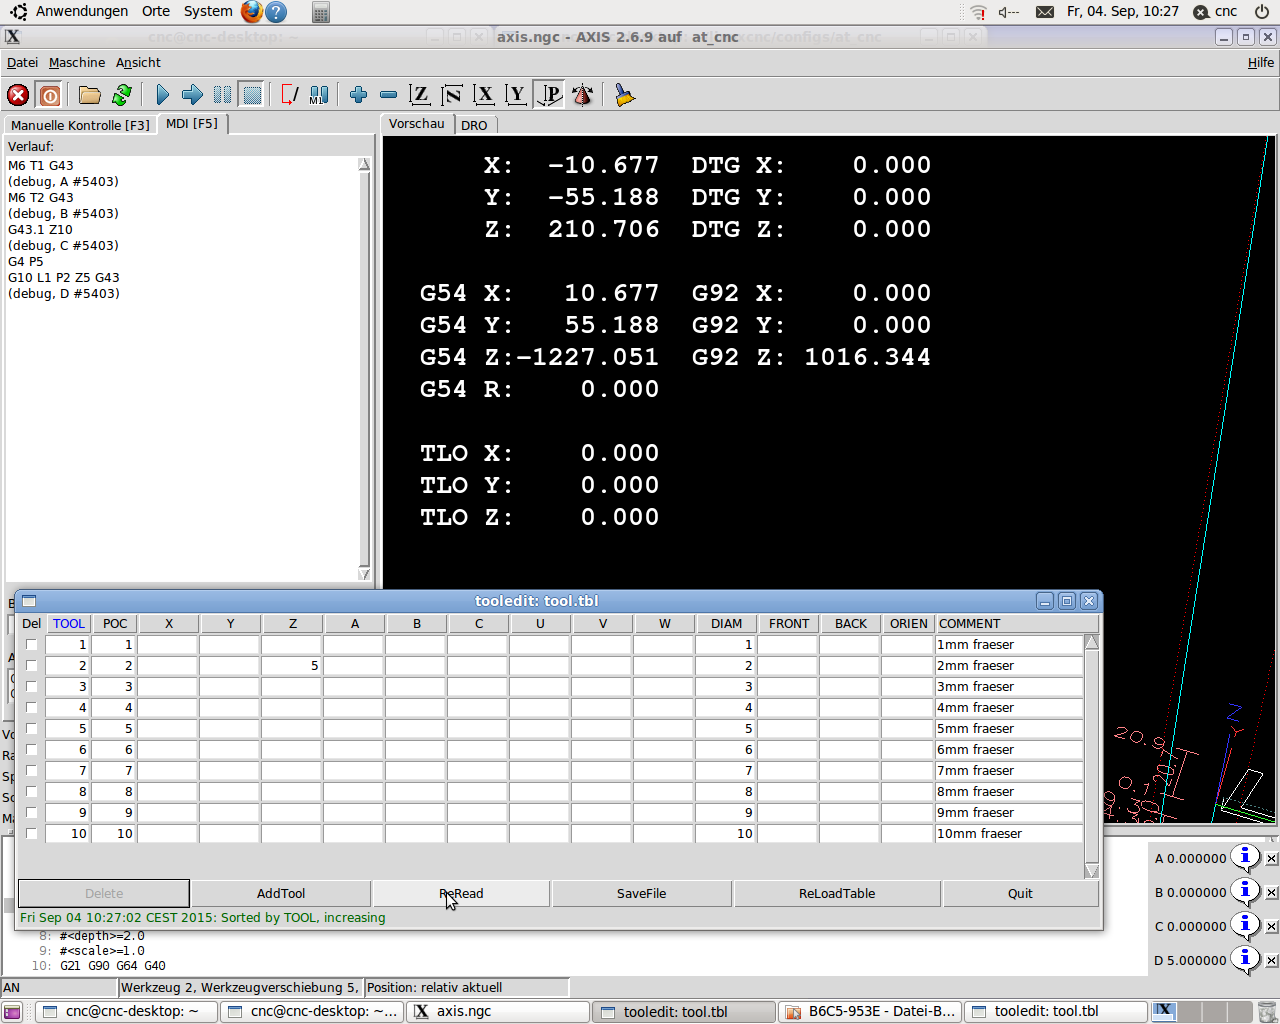Click the Trash icon in bottom panel
Screen dimensions: 1280x1024
tap(1266, 1012)
